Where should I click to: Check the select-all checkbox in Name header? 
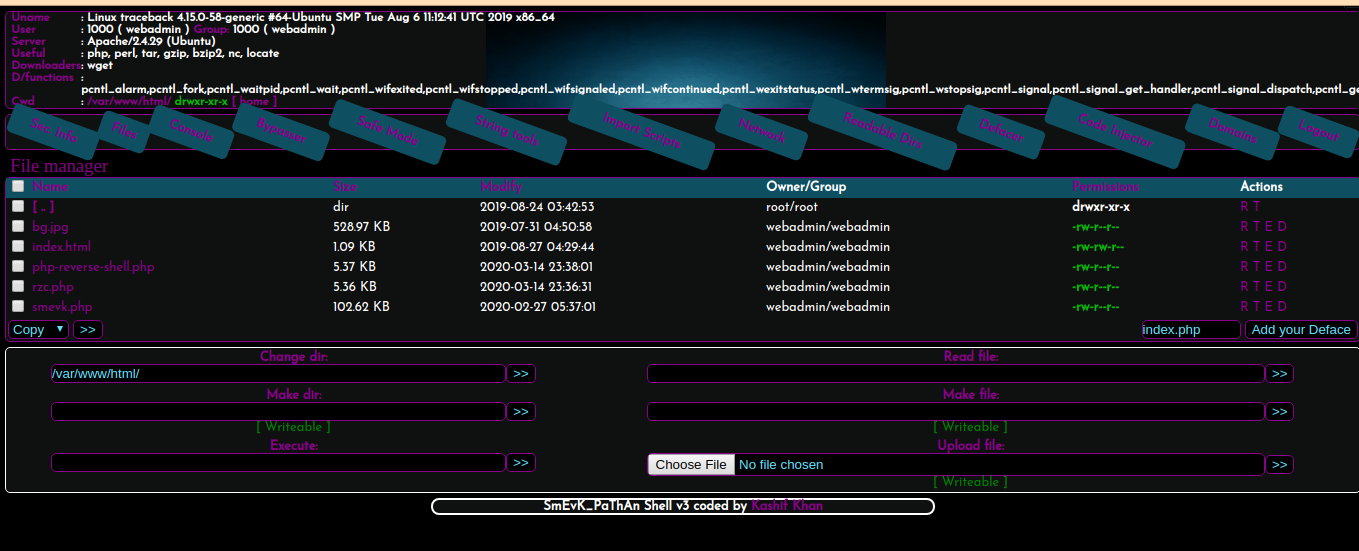coord(18,186)
